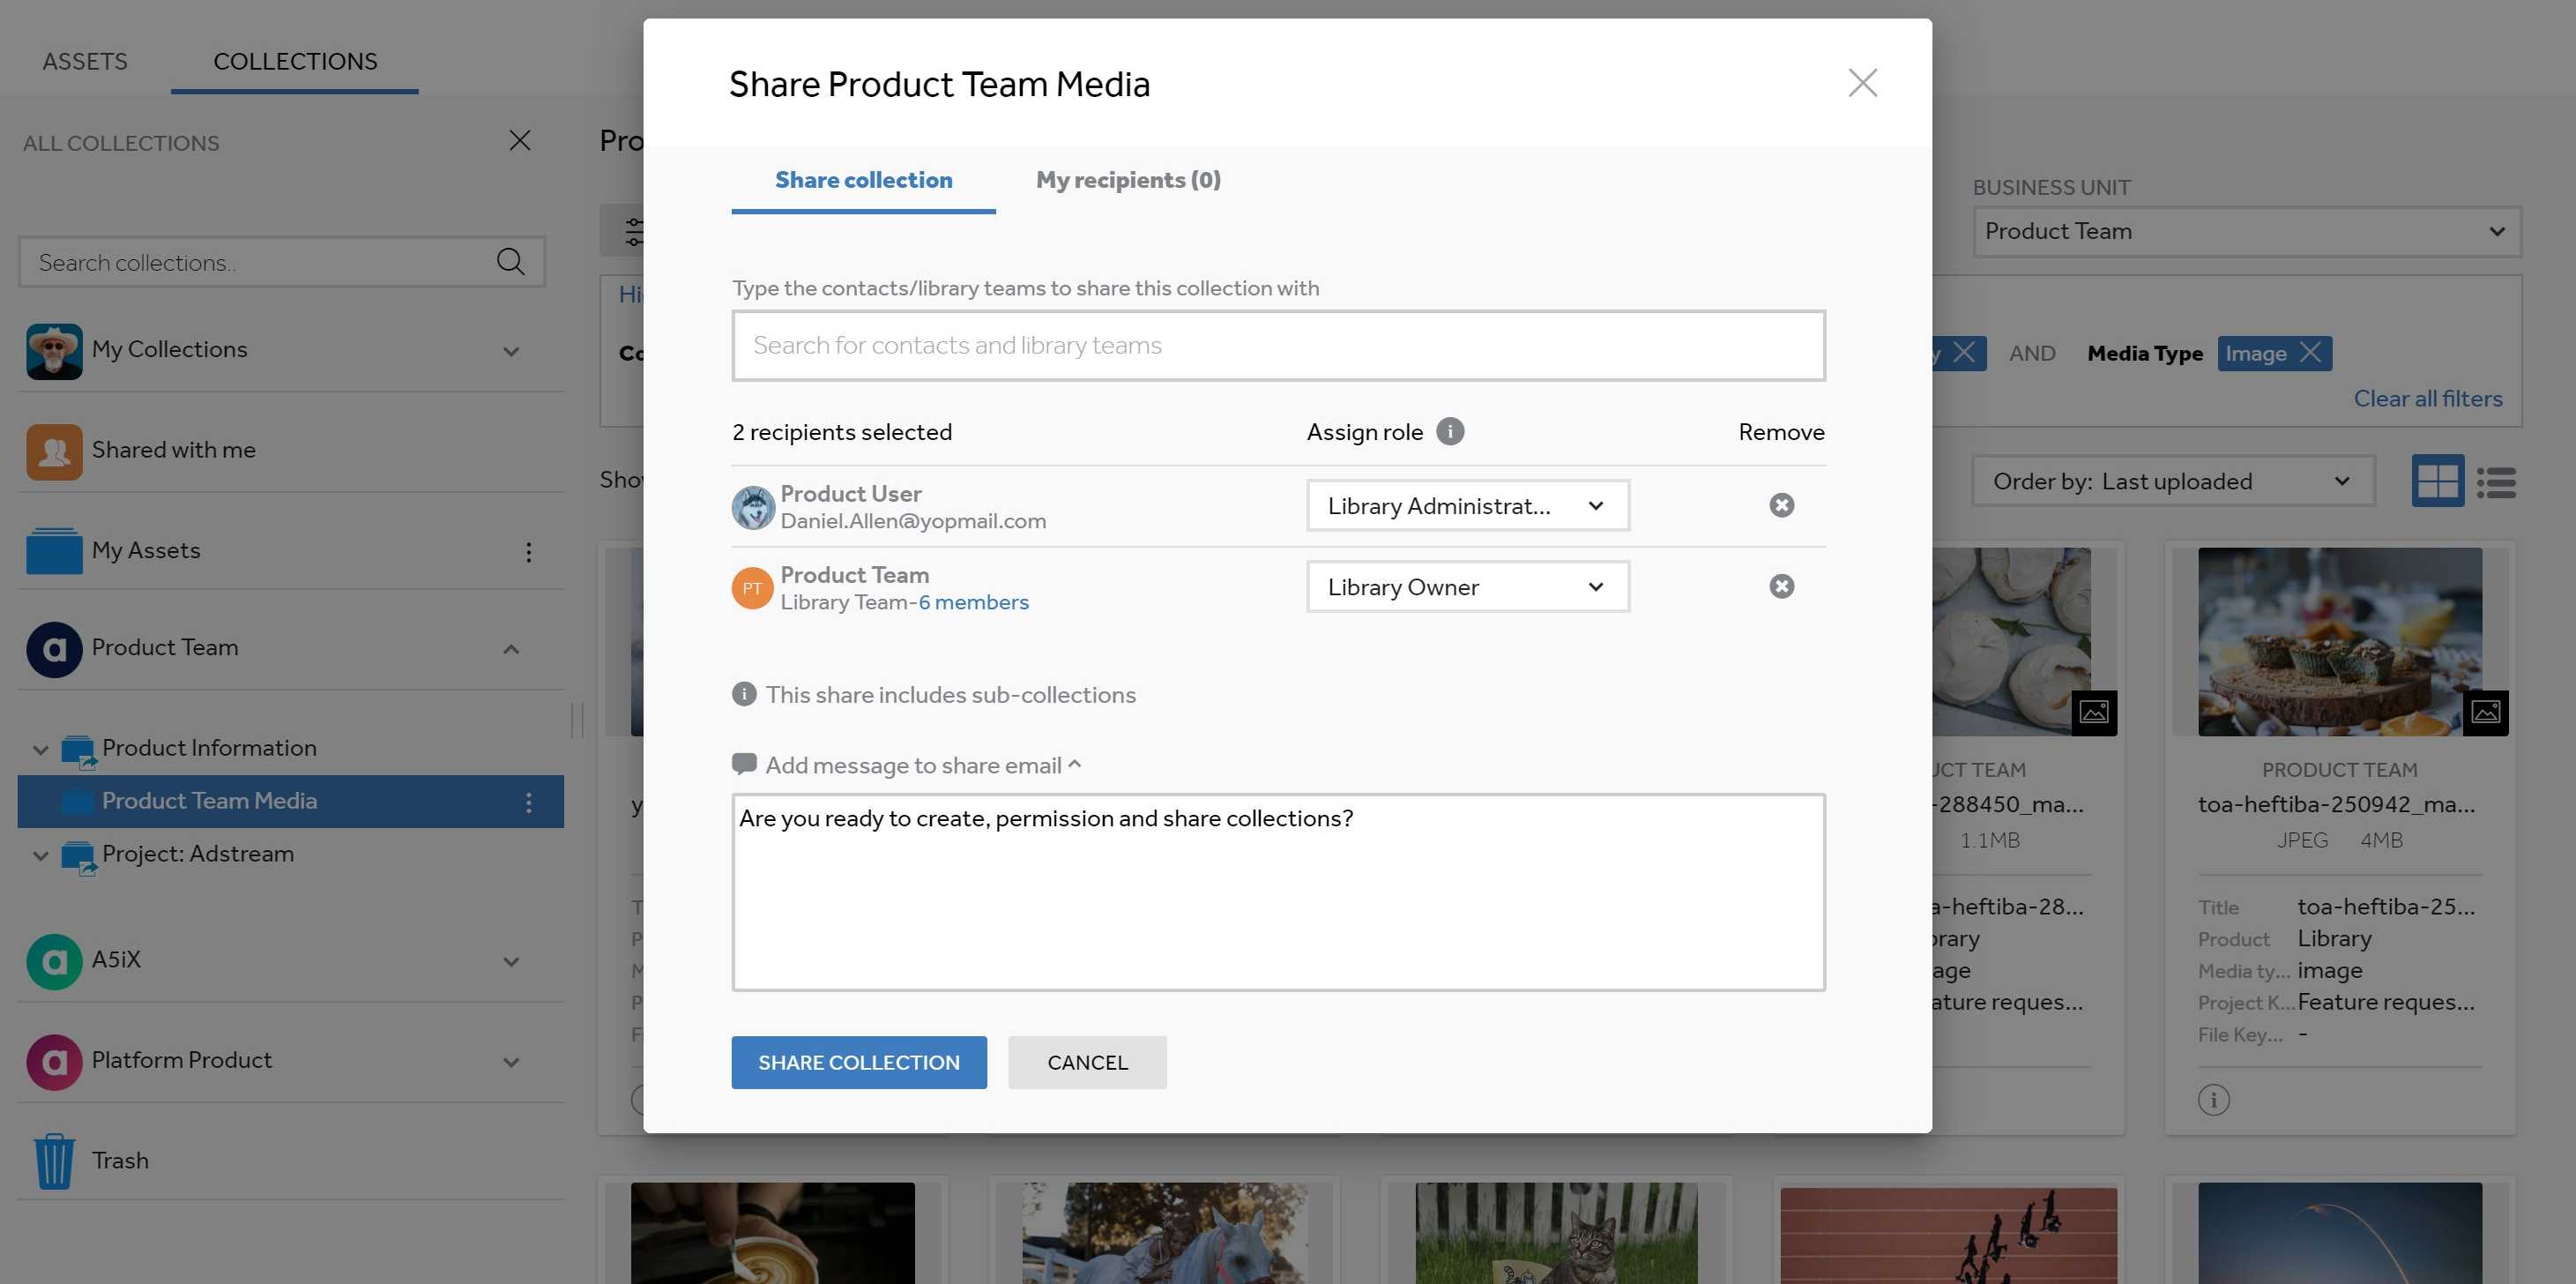The height and width of the screenshot is (1284, 2576).
Task: Open role dropdown for Product Team
Action: [x=1468, y=587]
